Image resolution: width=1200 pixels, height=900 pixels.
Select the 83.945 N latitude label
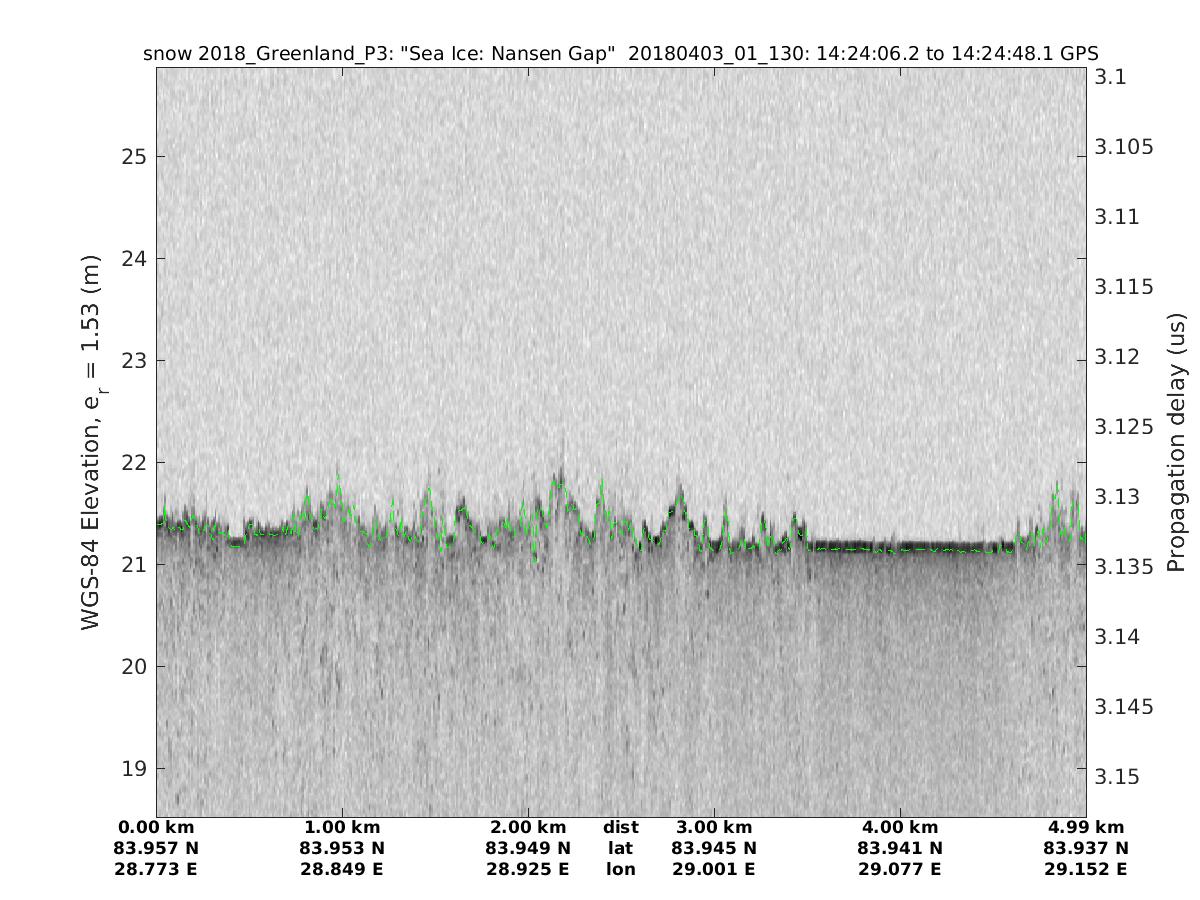[714, 849]
